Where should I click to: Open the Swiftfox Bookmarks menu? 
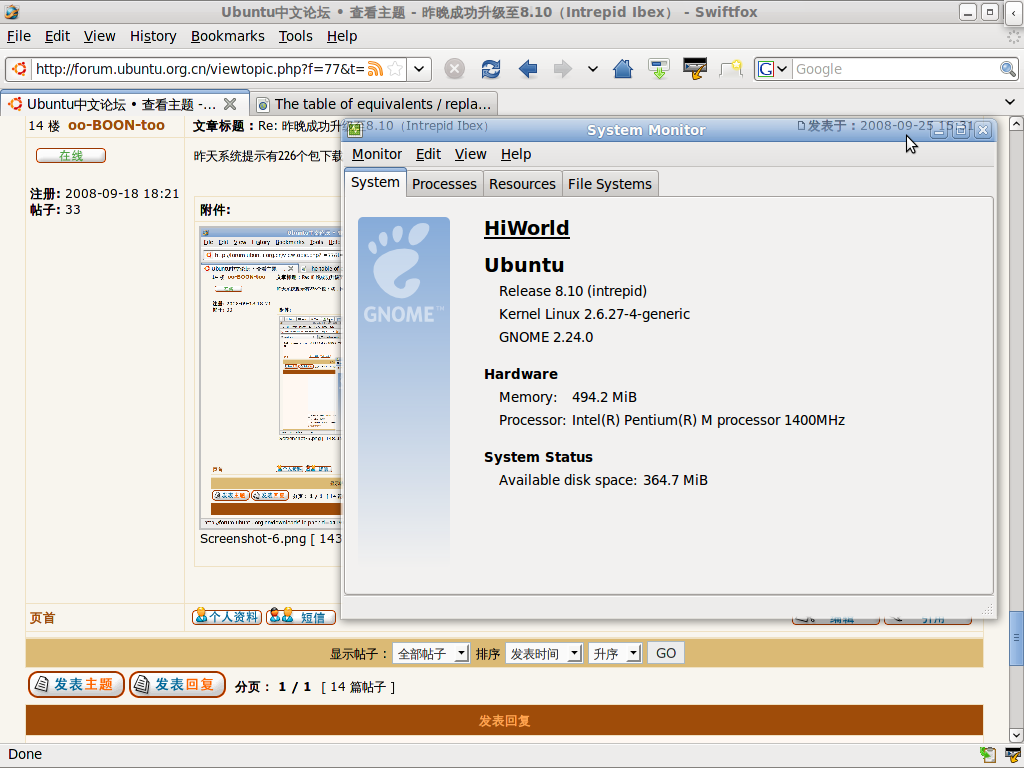(228, 36)
